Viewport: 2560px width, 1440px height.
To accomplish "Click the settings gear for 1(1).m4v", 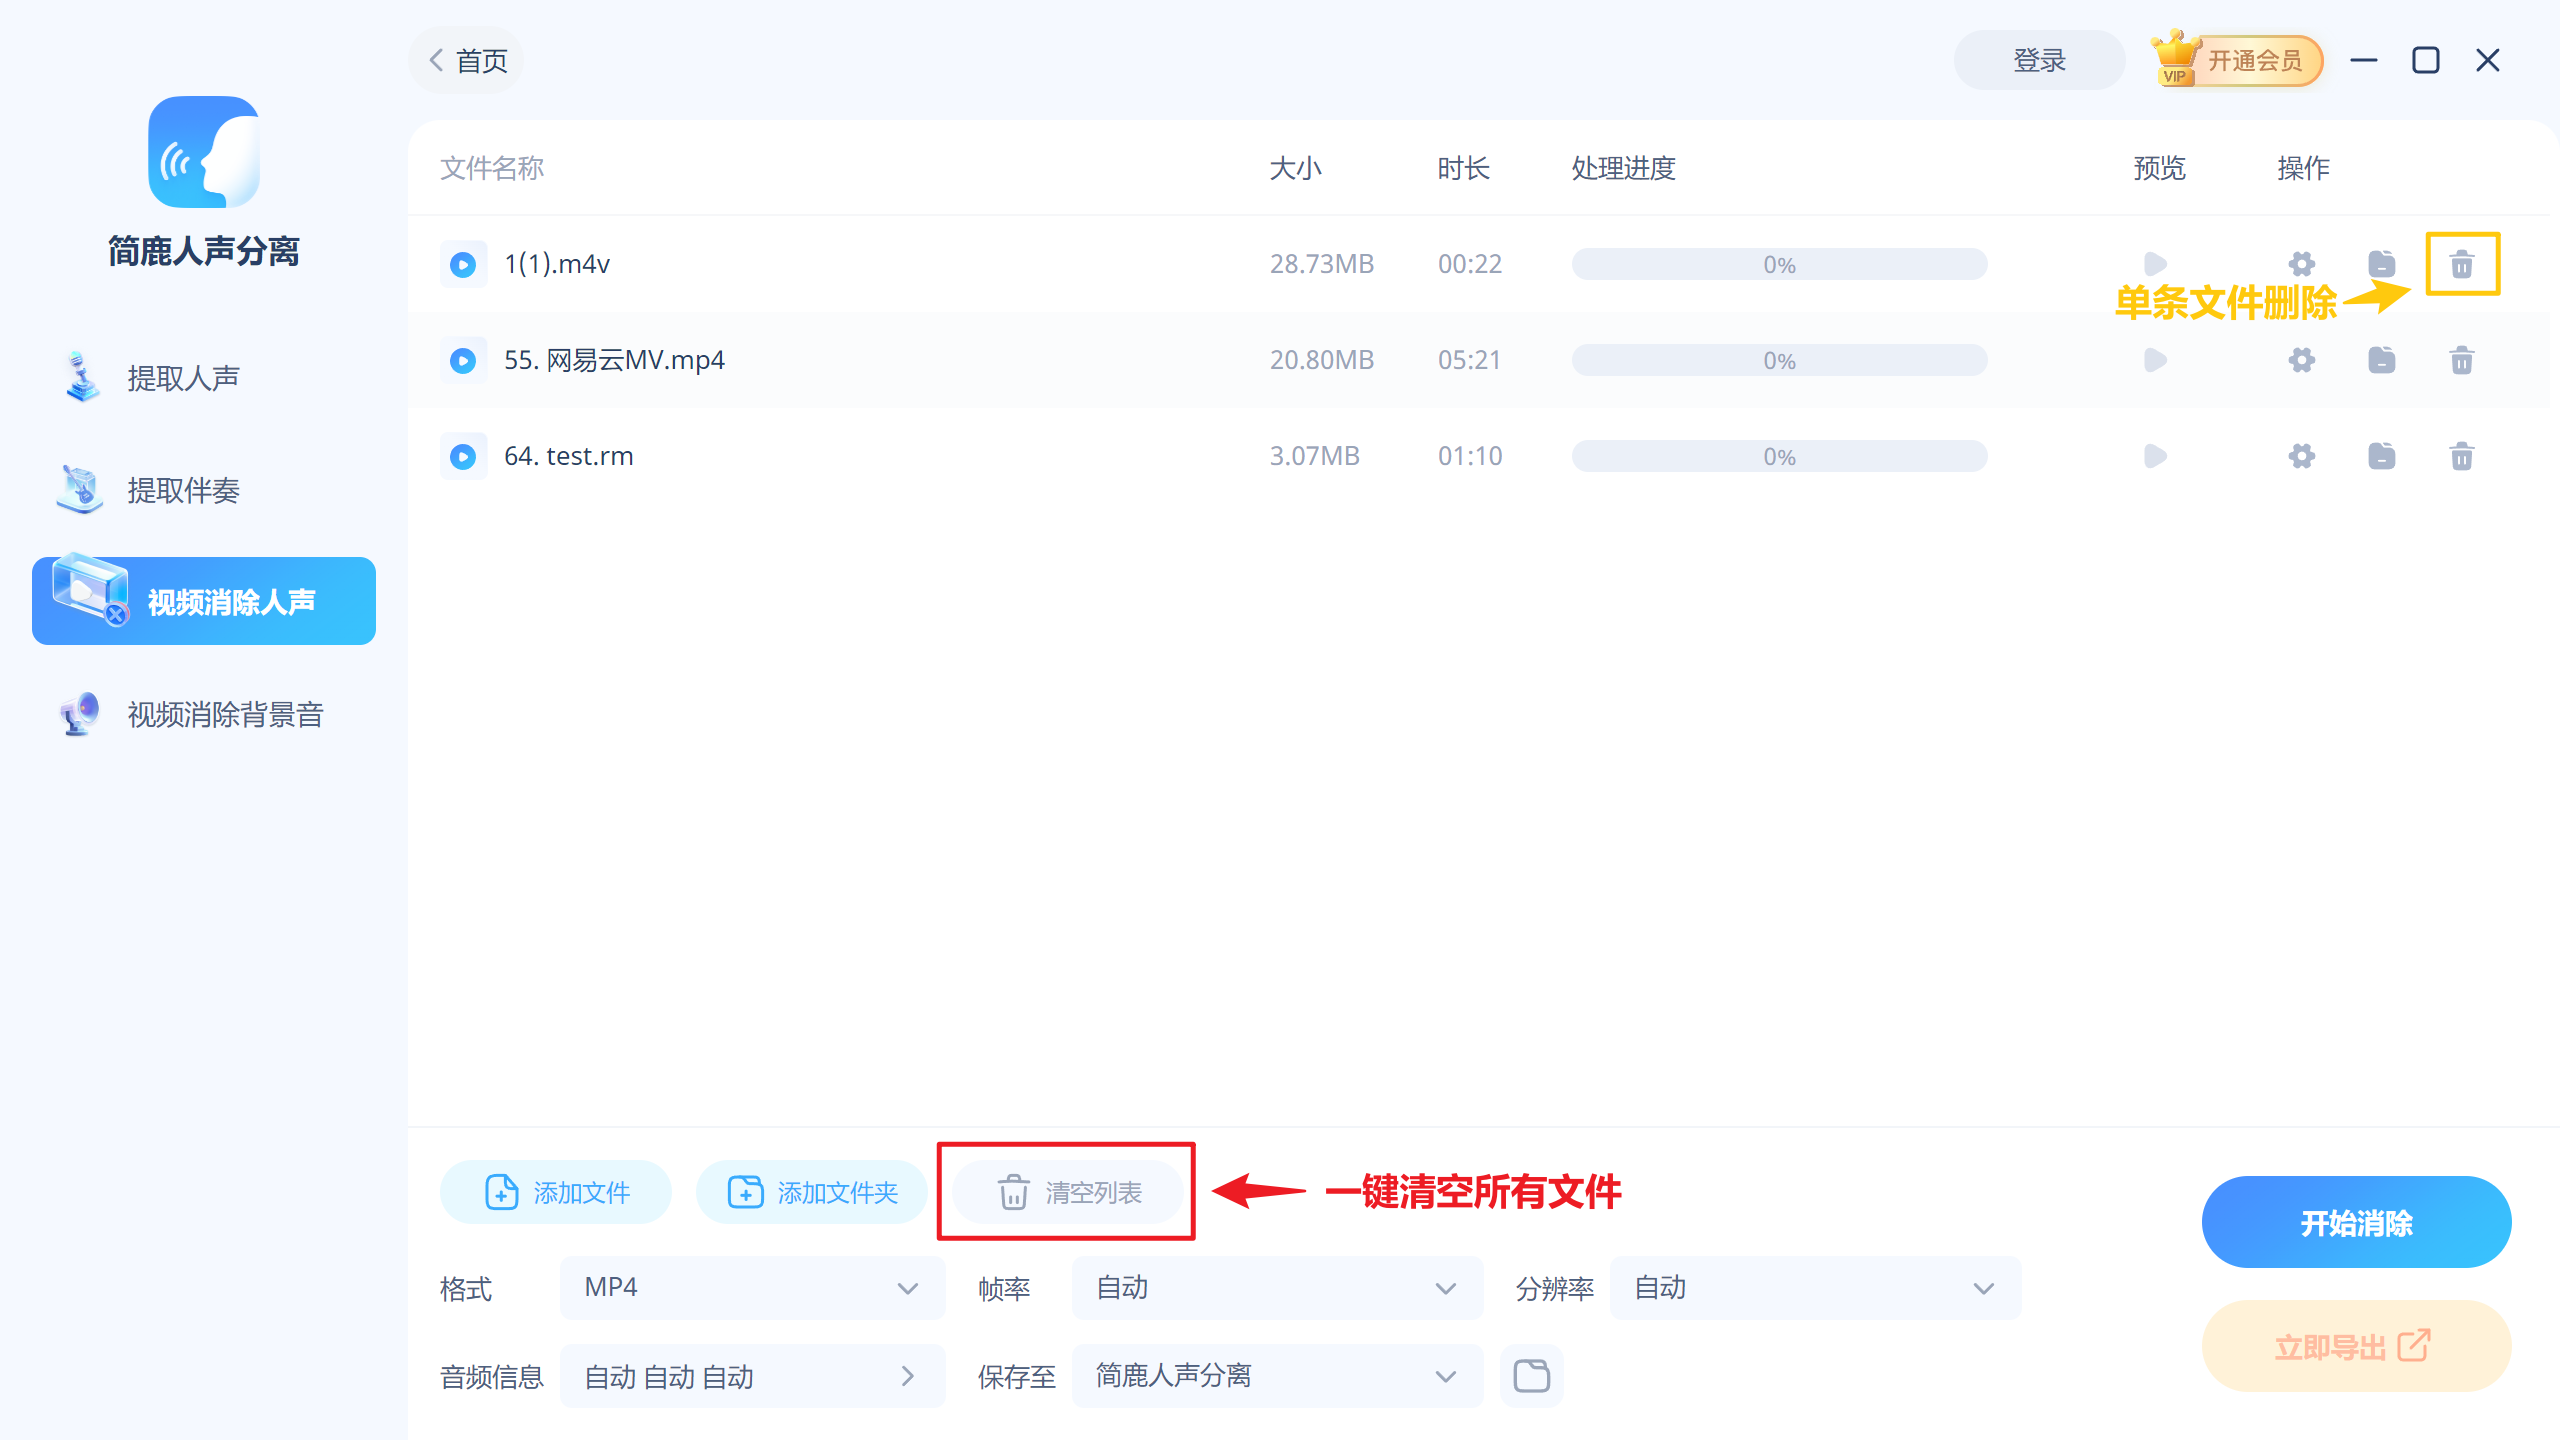I will pyautogui.click(x=2301, y=264).
